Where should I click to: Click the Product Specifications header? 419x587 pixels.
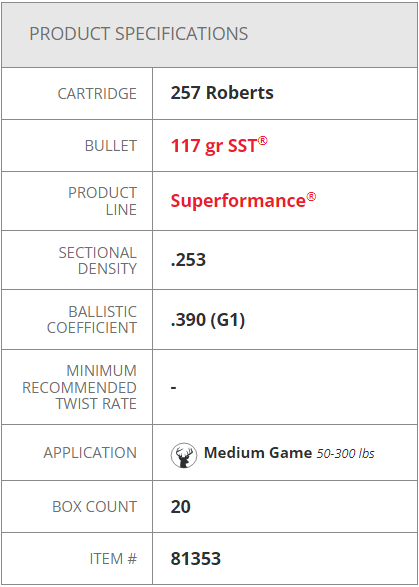tap(139, 34)
